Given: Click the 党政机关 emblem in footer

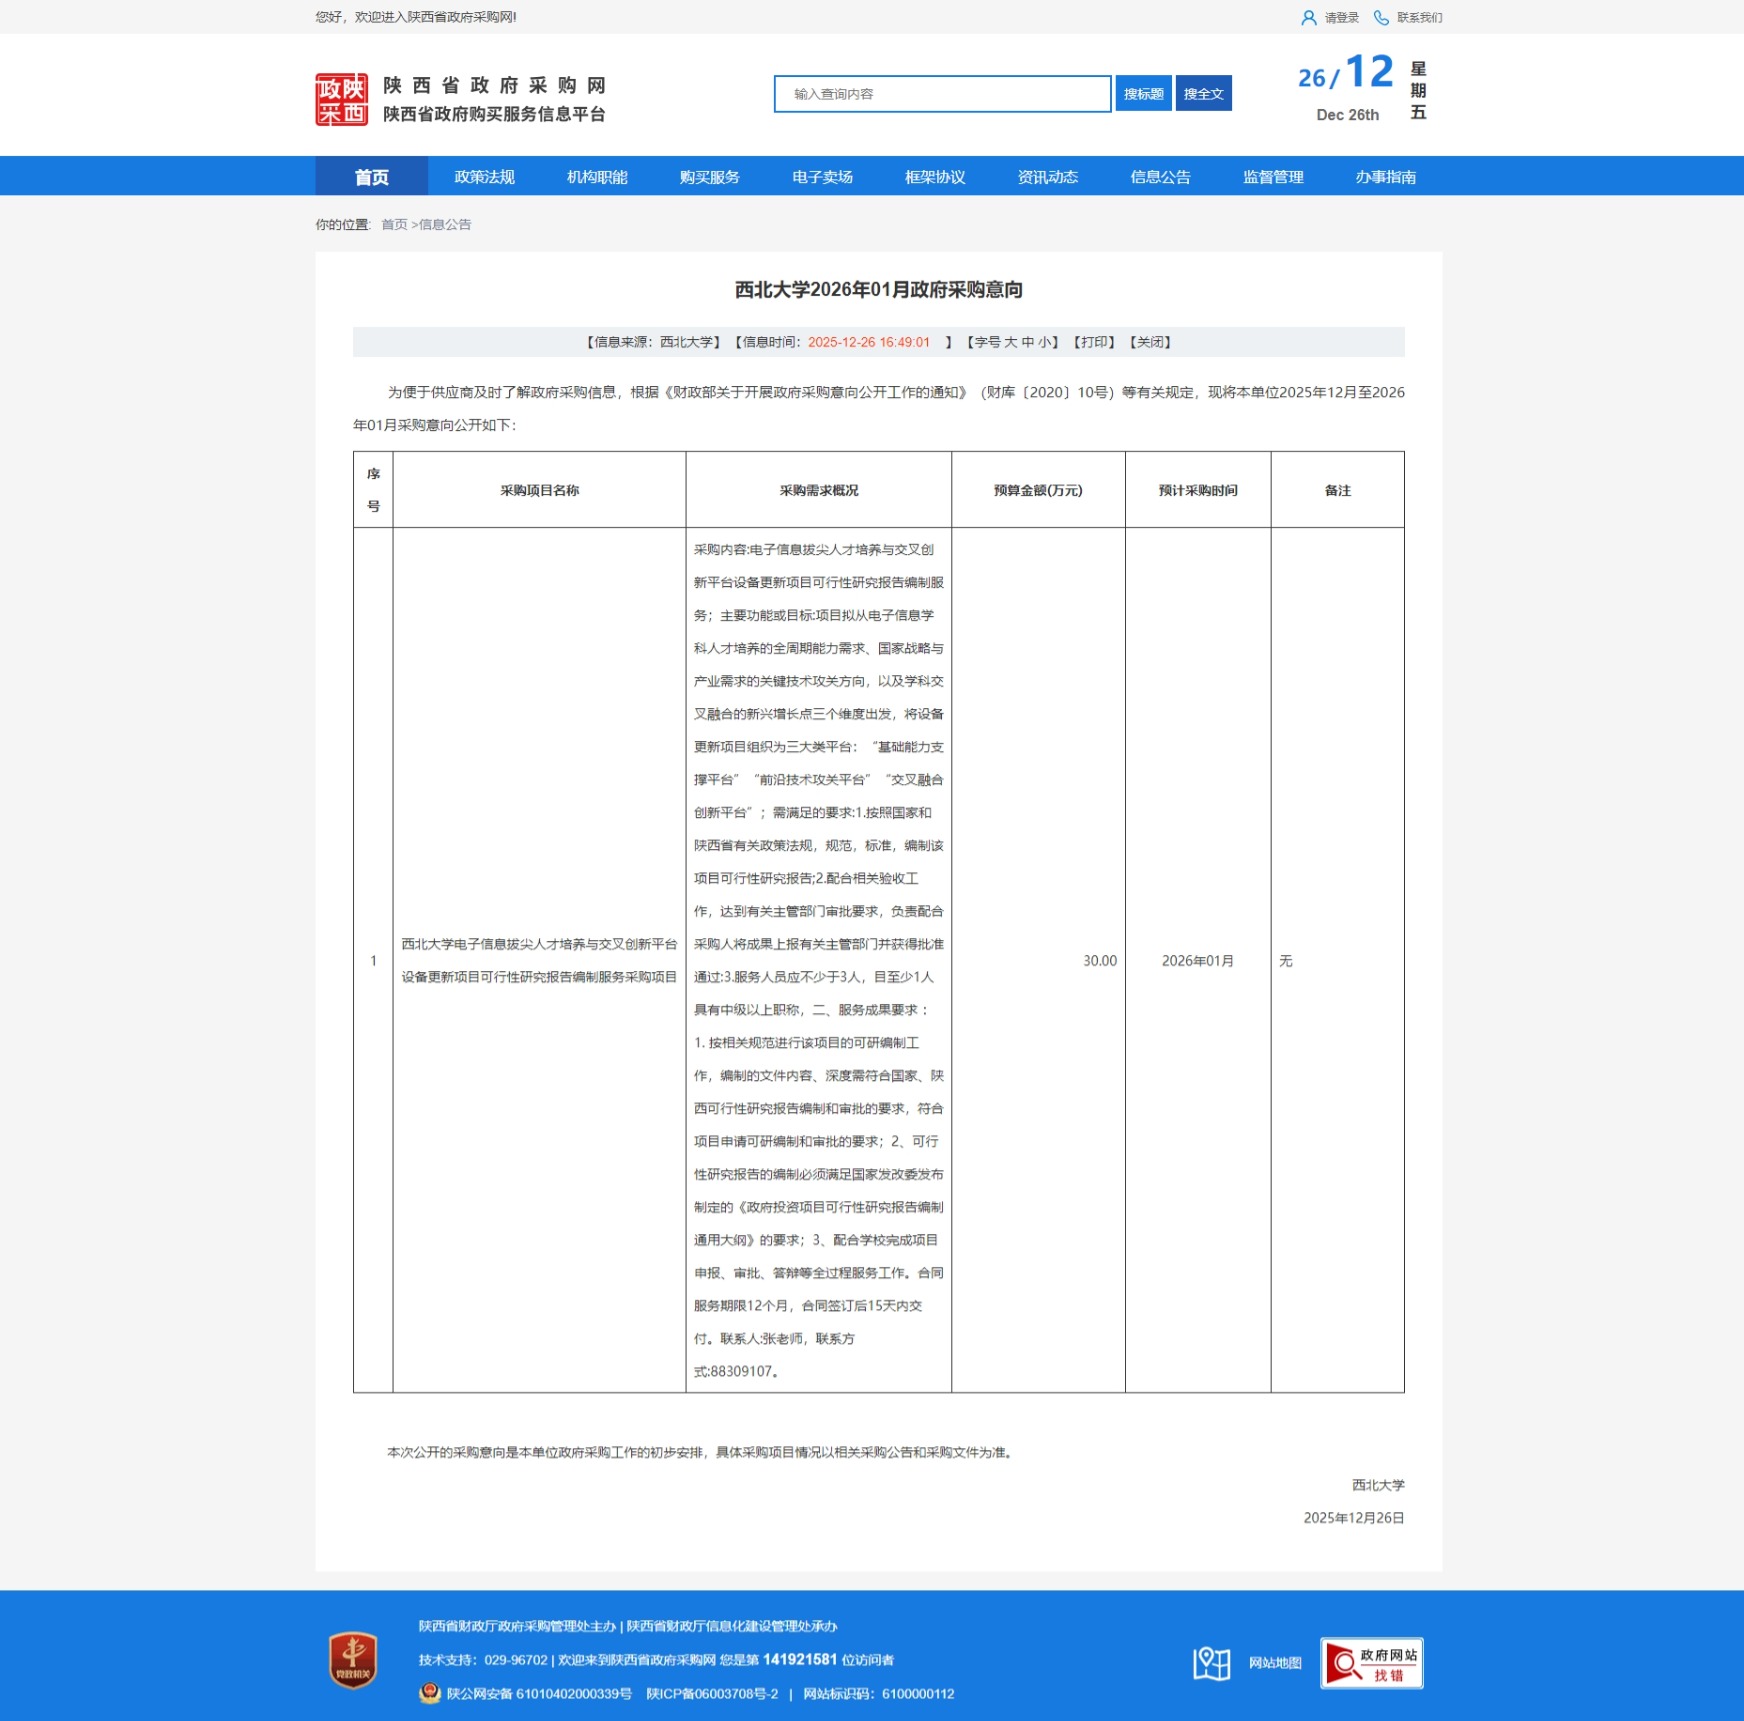Looking at the screenshot, I should [353, 1660].
